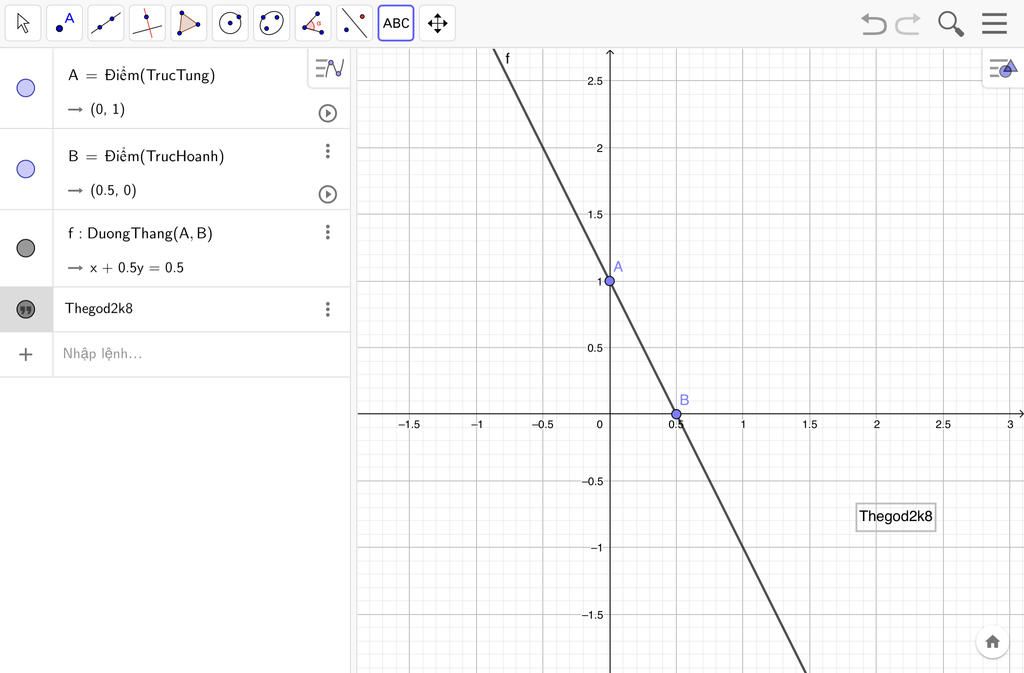Select the A = Điểm(TrucTung) definition
The height and width of the screenshot is (673, 1024).
tap(141, 75)
